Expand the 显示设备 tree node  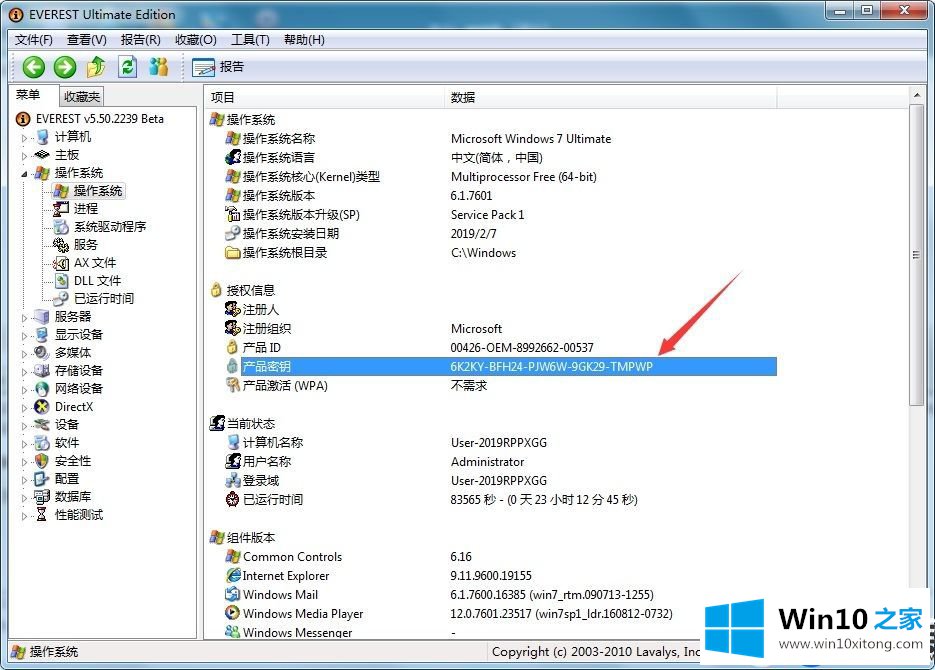click(24, 336)
